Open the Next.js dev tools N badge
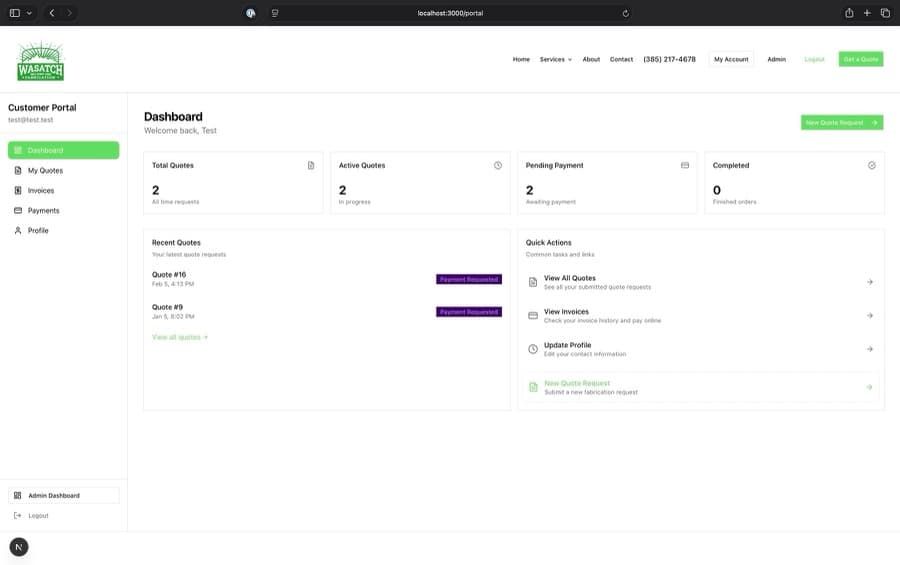Screen dimensions: 900x565 click(19, 547)
